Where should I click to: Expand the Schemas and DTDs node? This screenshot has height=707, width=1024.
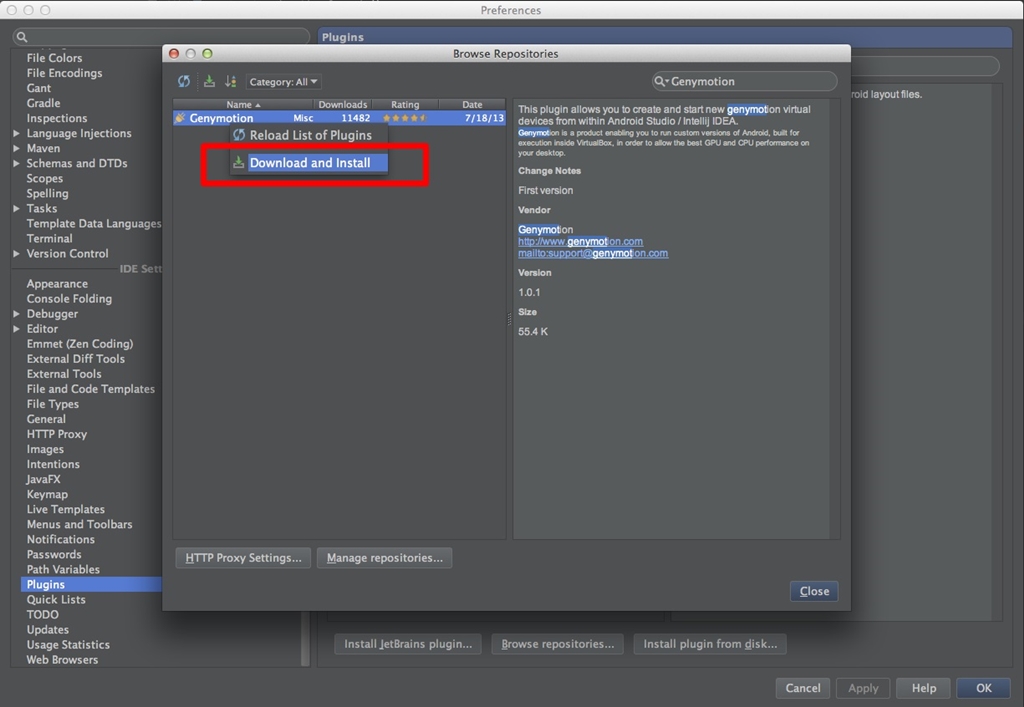point(16,163)
